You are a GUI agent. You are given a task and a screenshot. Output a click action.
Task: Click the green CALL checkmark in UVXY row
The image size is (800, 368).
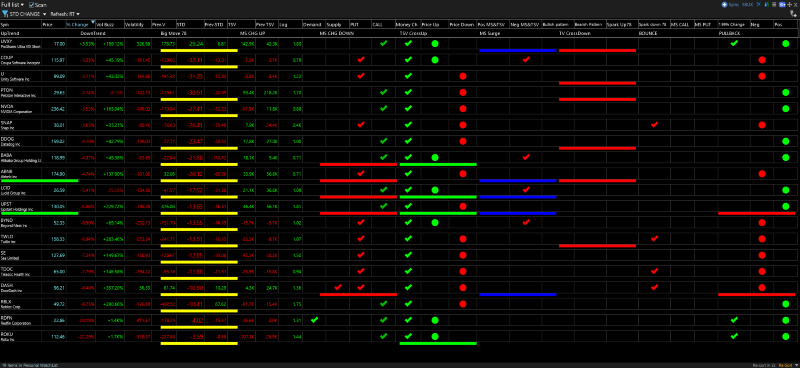[x=384, y=43]
